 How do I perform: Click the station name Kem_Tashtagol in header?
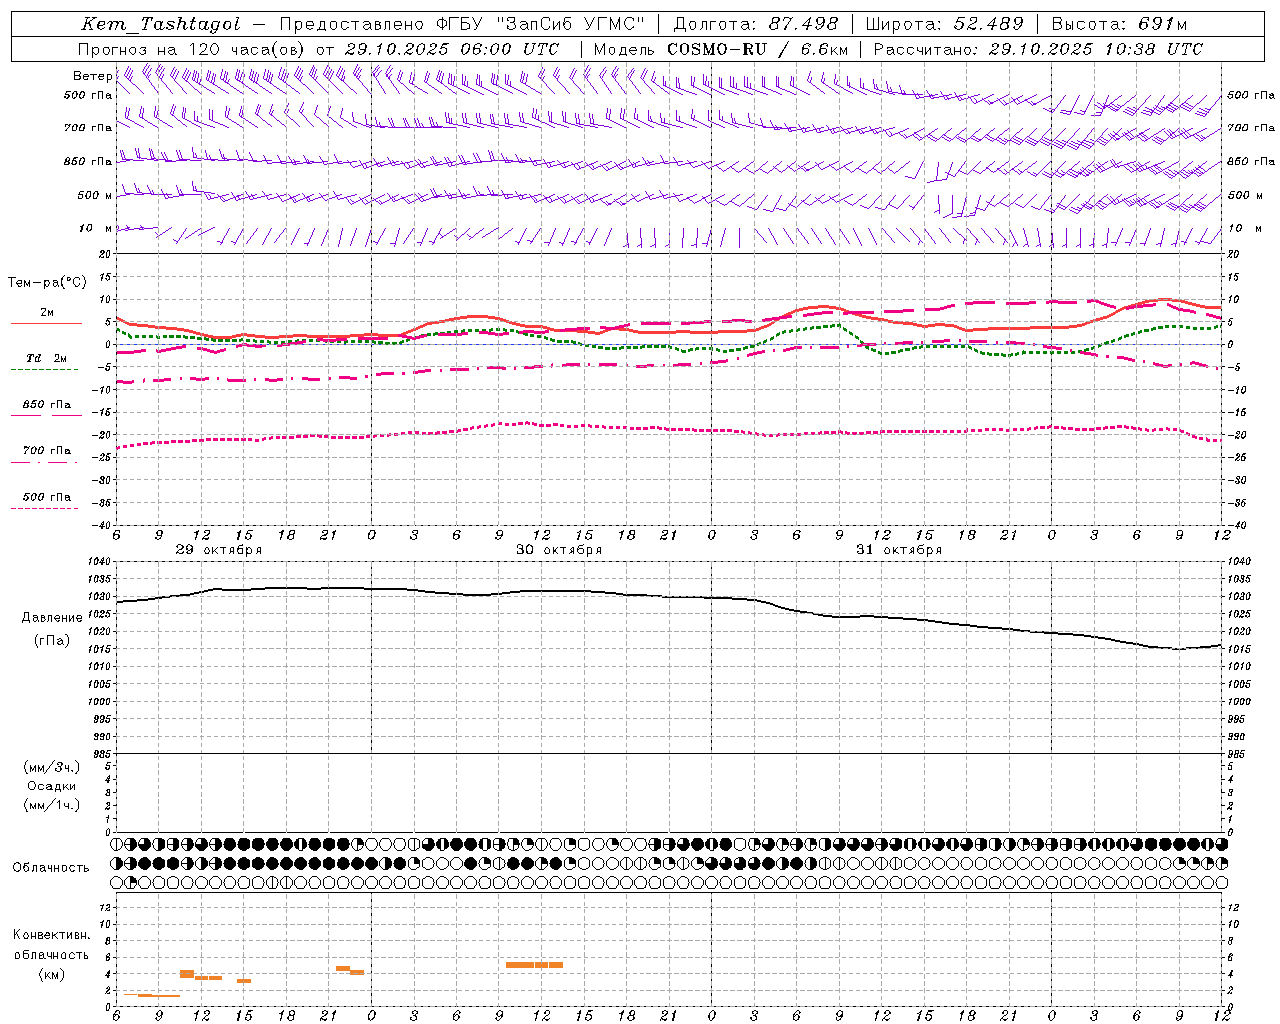tap(161, 24)
